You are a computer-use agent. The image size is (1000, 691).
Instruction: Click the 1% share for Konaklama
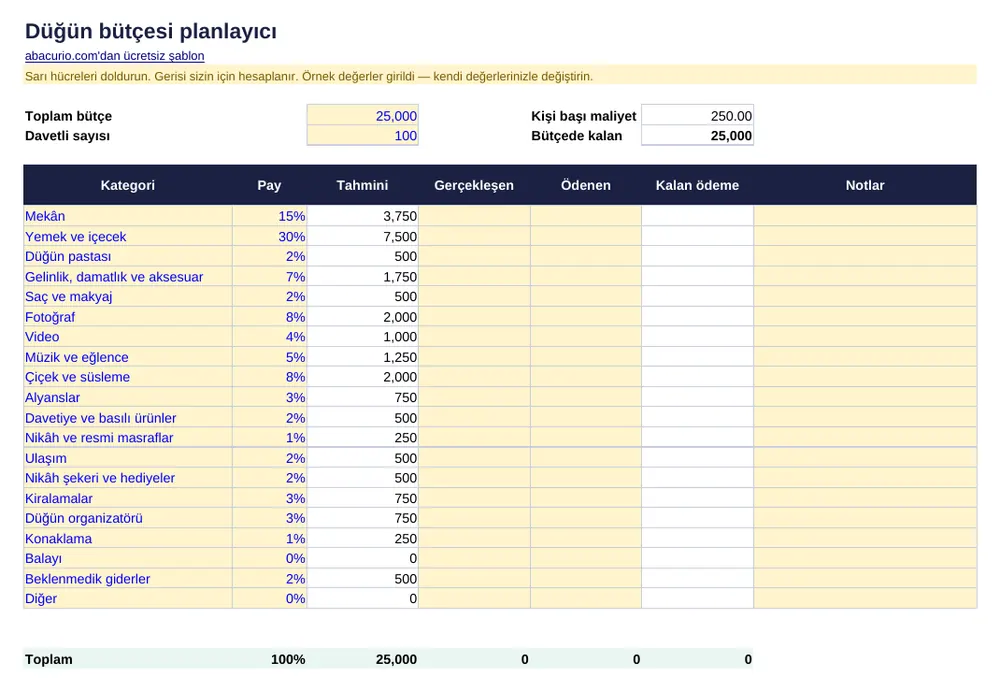tap(270, 538)
